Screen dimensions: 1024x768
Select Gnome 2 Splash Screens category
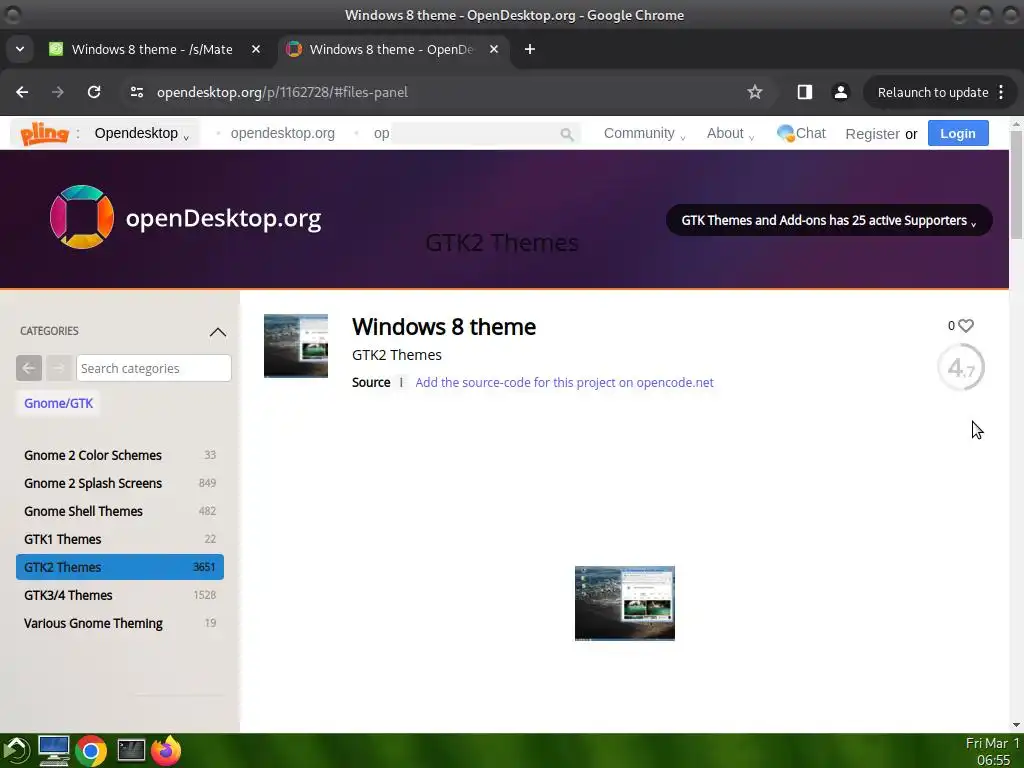click(x=120, y=483)
